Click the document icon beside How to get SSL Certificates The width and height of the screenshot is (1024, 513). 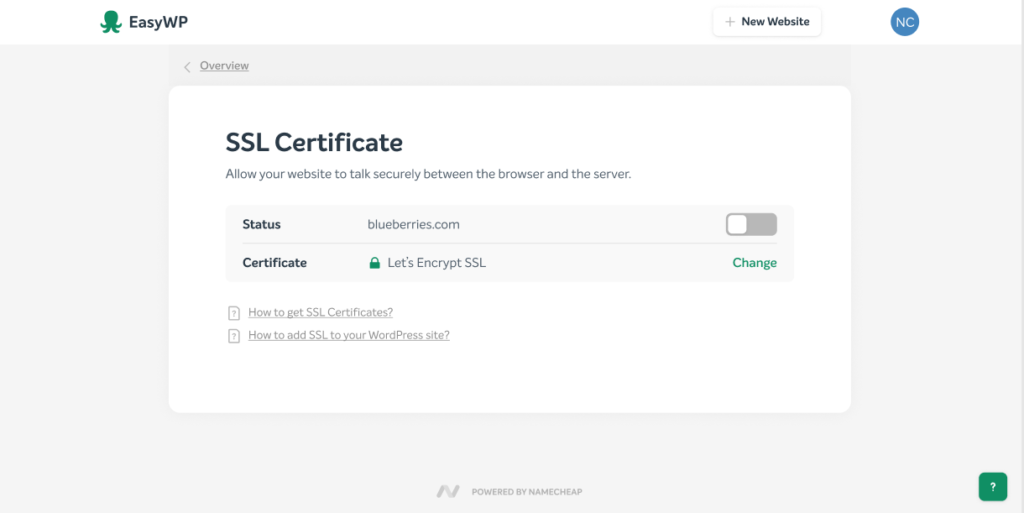point(234,313)
